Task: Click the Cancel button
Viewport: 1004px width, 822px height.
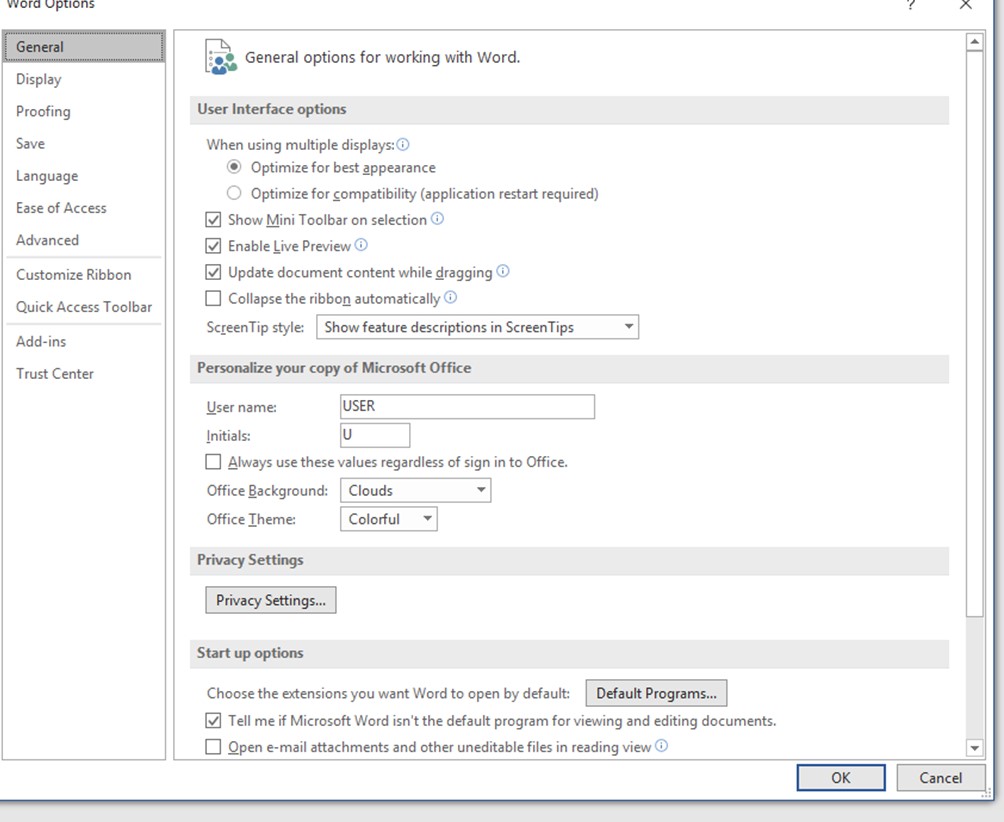Action: (x=941, y=778)
